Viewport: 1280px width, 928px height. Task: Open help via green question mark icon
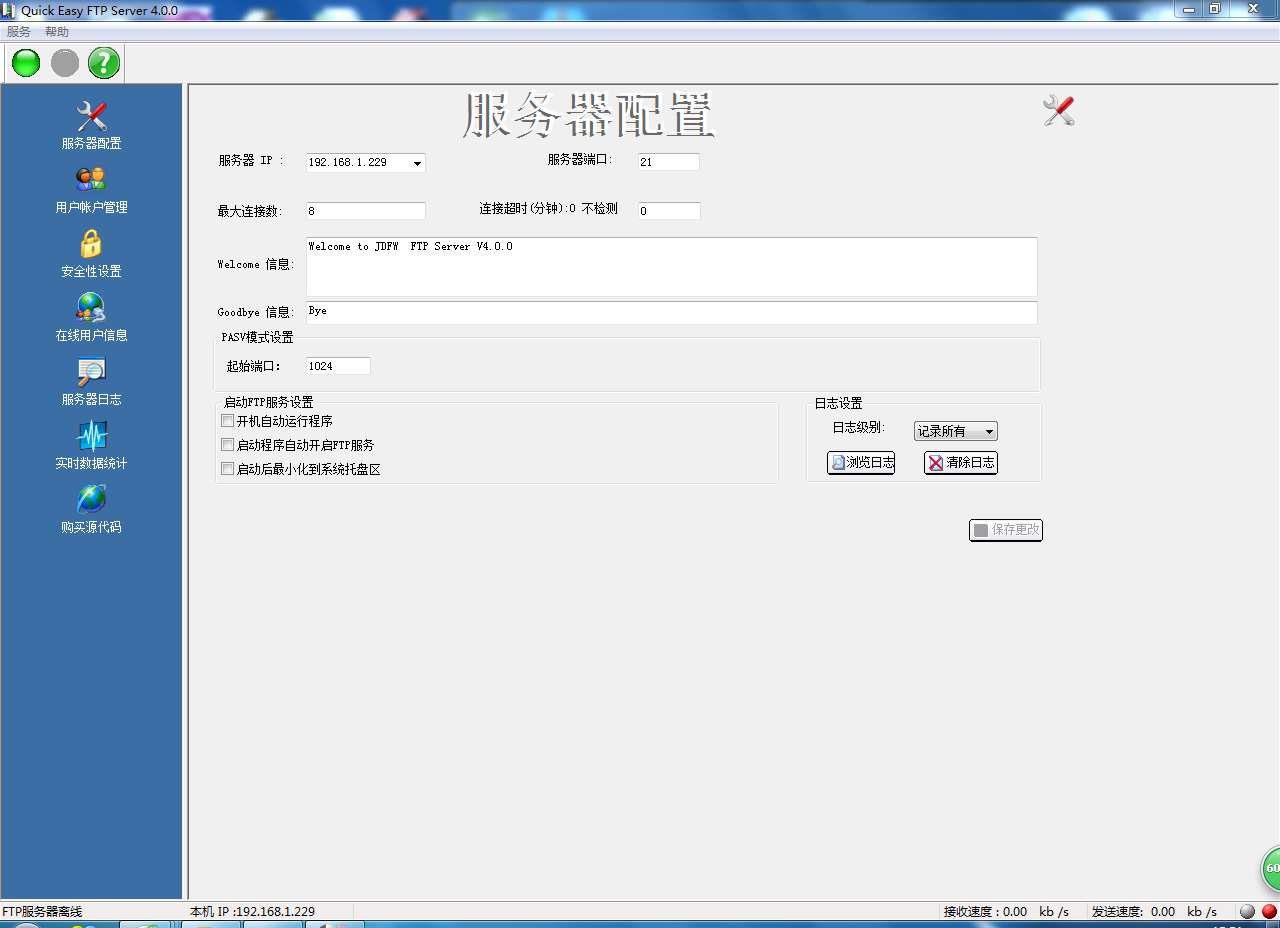point(104,63)
